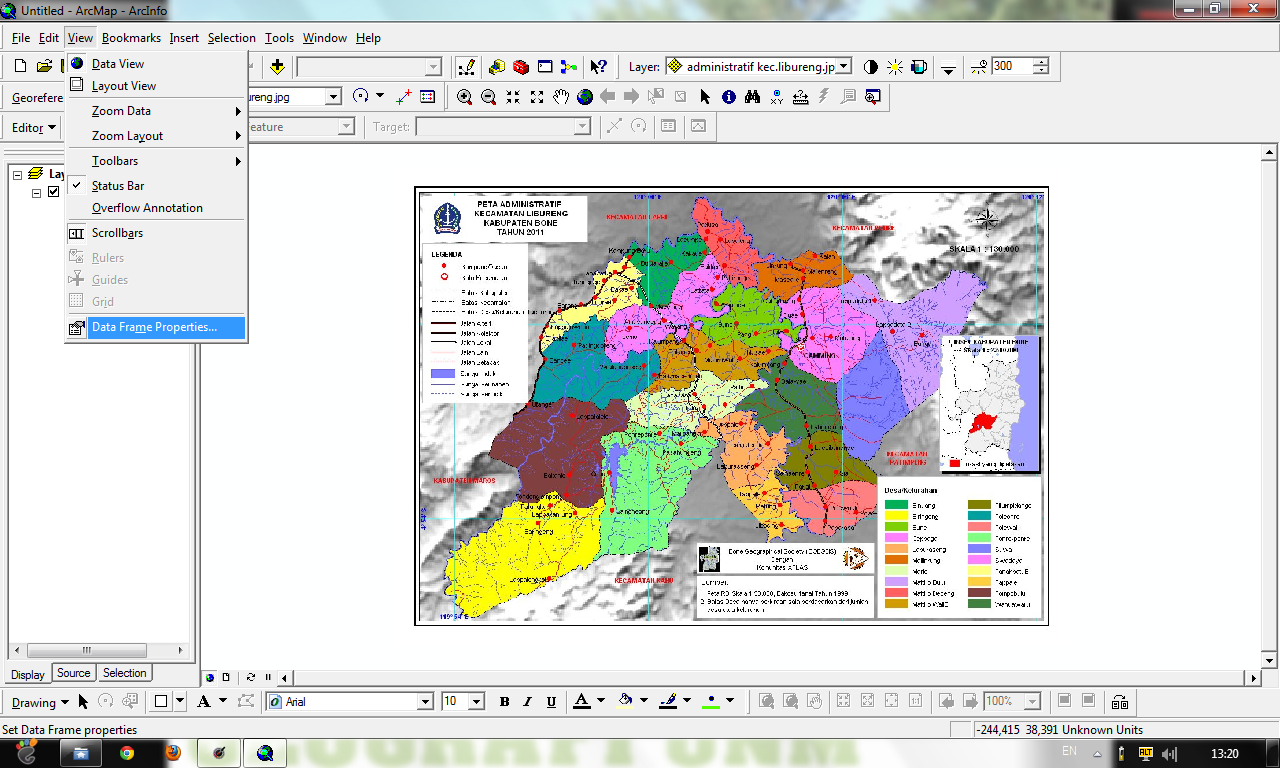The width and height of the screenshot is (1280, 768).
Task: Select the Measure ruler tool
Action: pyautogui.click(x=801, y=97)
